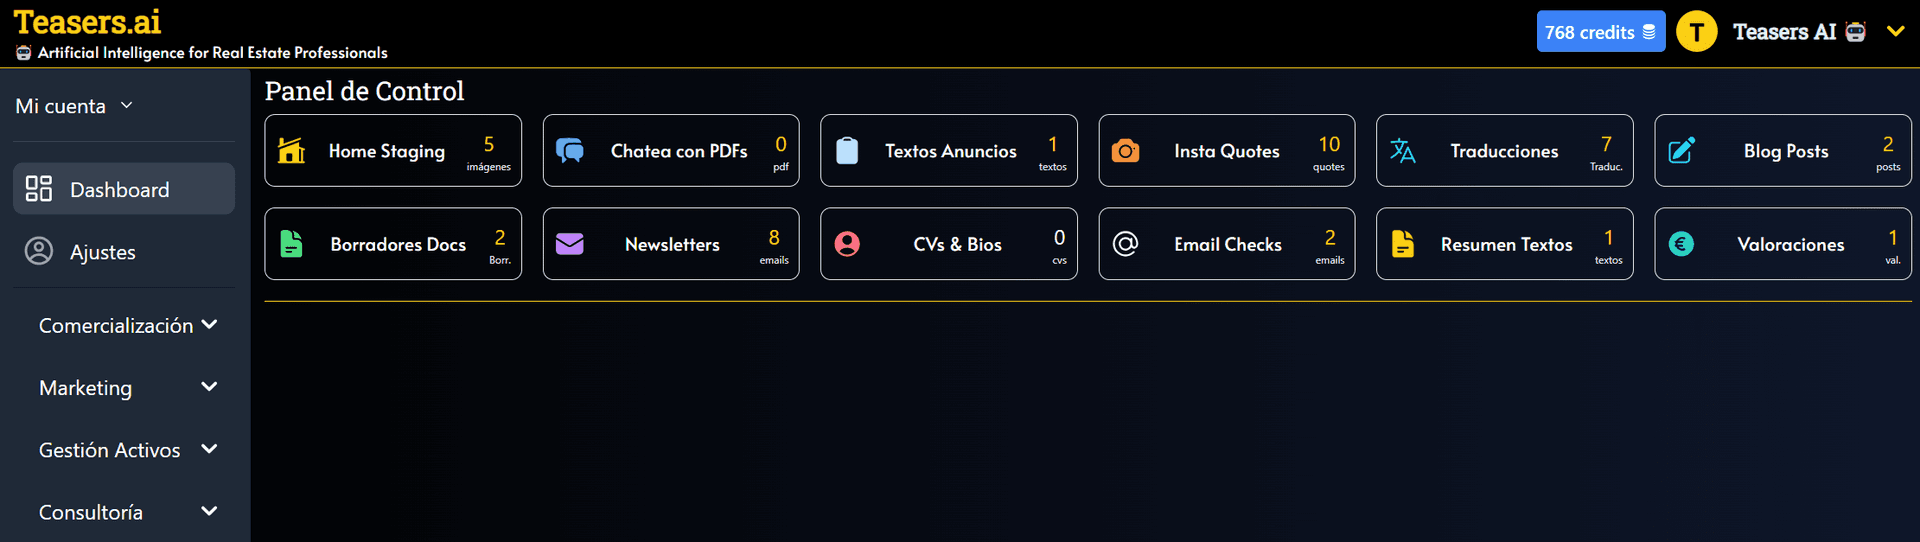This screenshot has height=542, width=1920.
Task: Click the Newsletters envelope icon
Action: [x=570, y=244]
